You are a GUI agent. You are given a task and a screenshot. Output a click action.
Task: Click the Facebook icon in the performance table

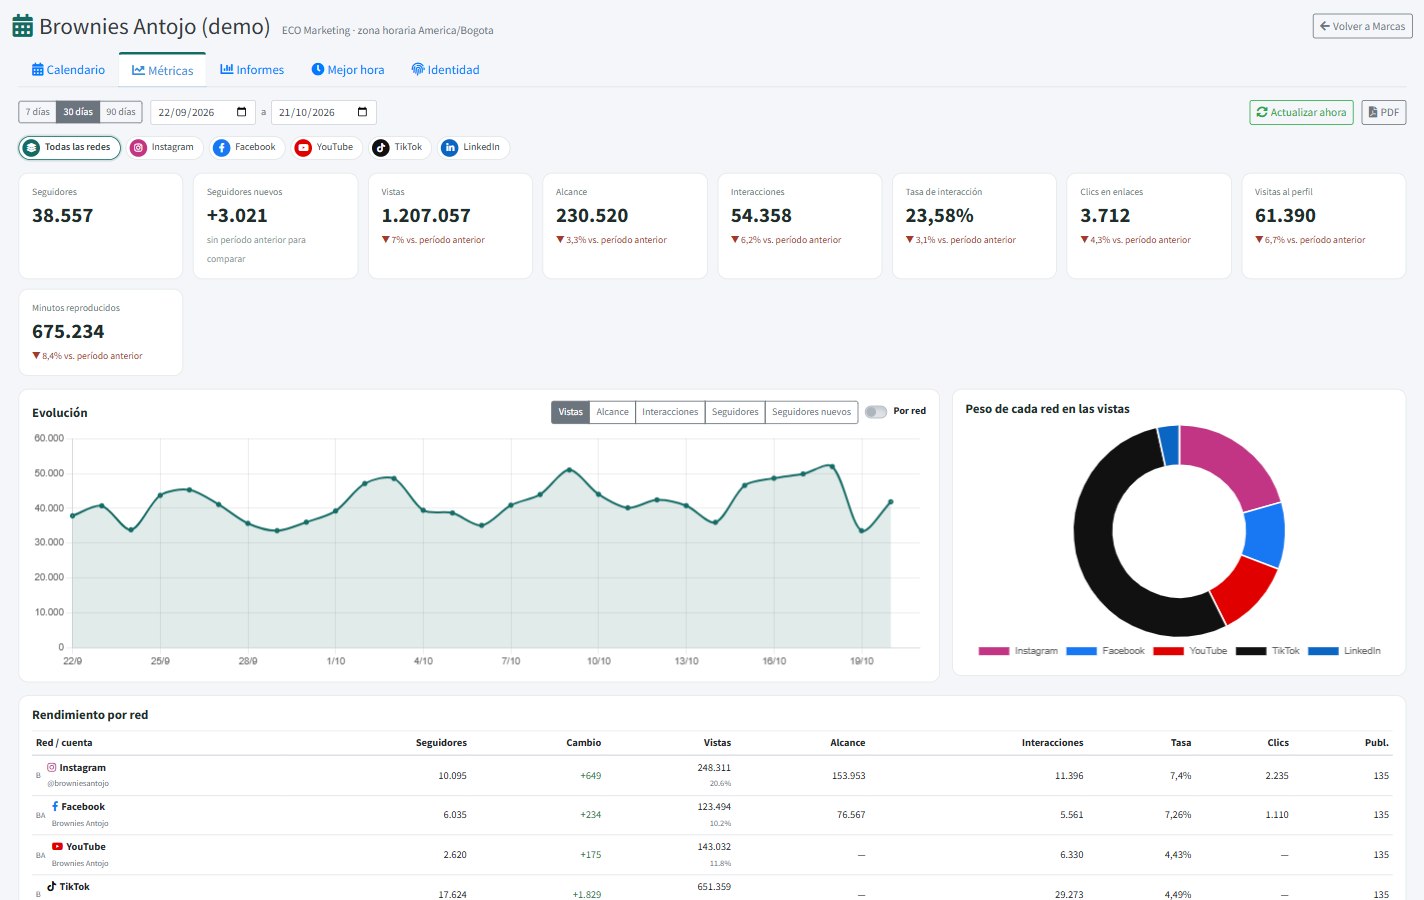[55, 806]
